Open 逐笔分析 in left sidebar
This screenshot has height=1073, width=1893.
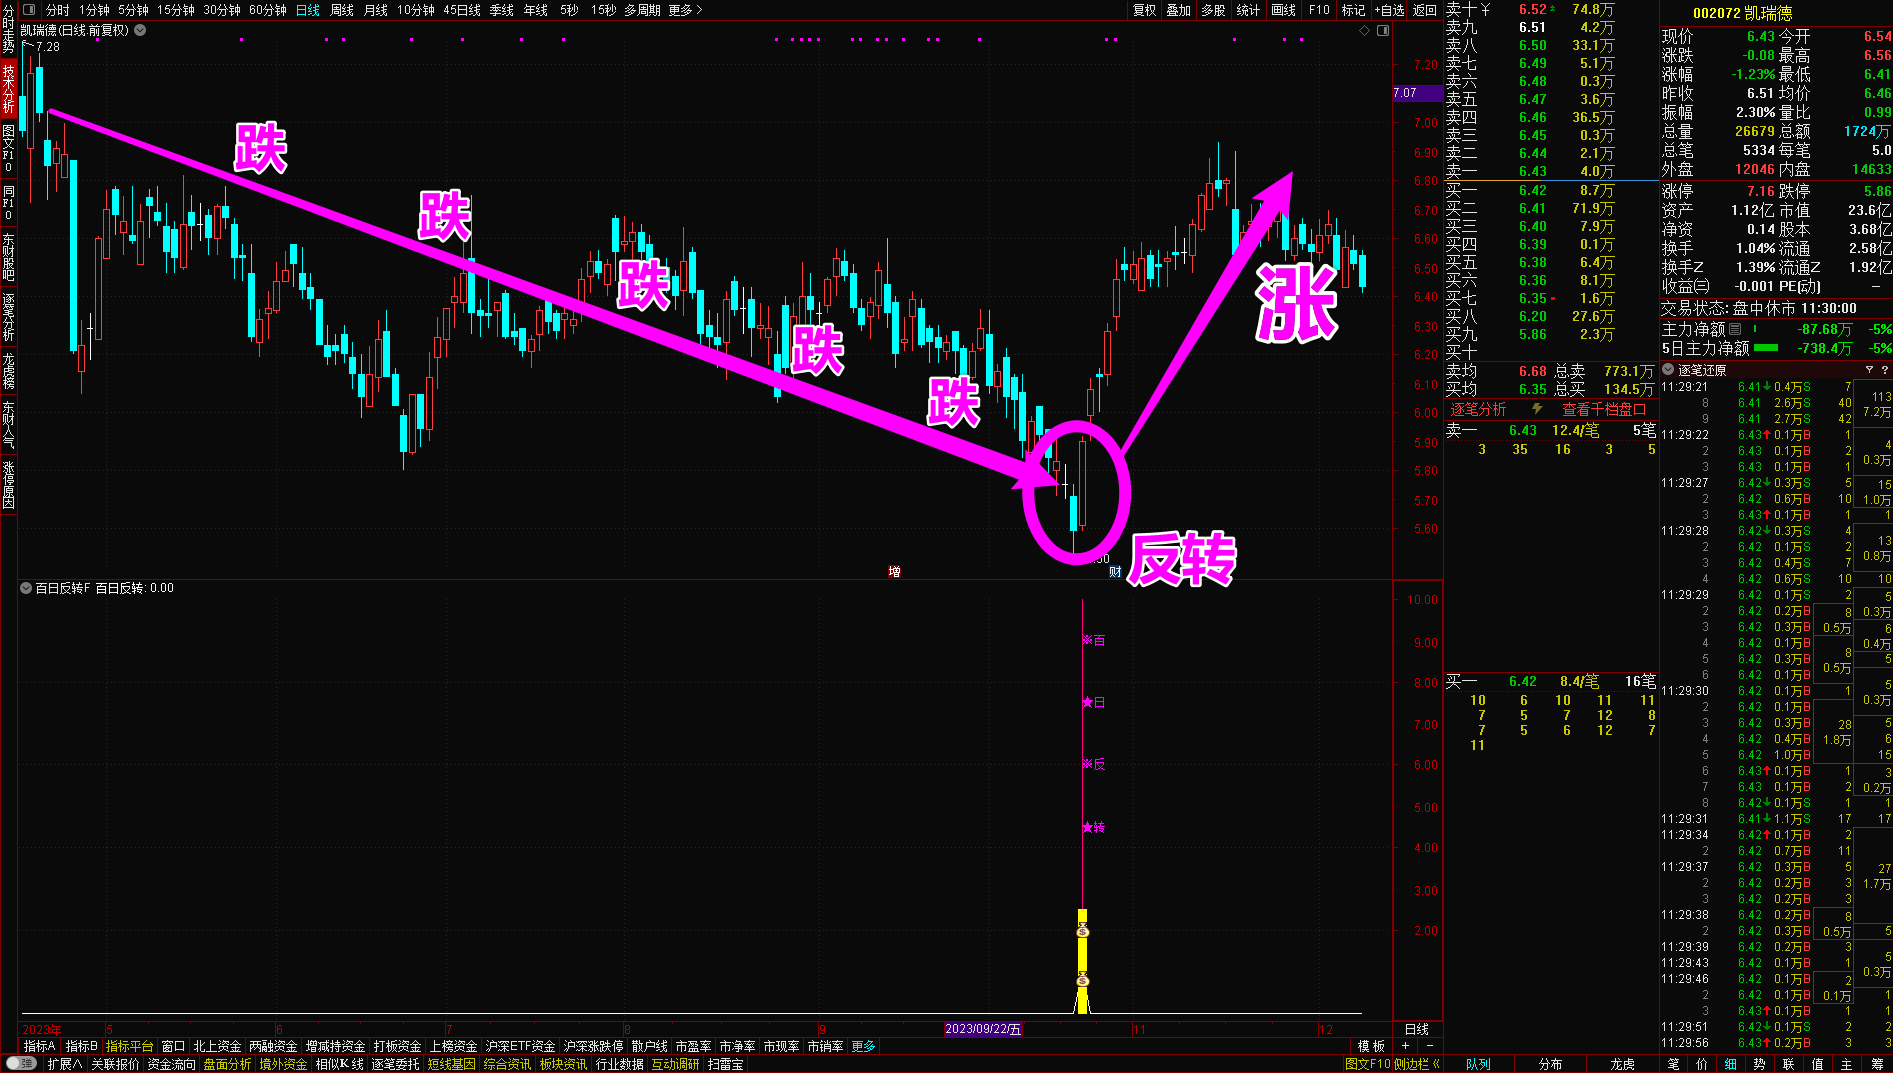click(x=8, y=316)
